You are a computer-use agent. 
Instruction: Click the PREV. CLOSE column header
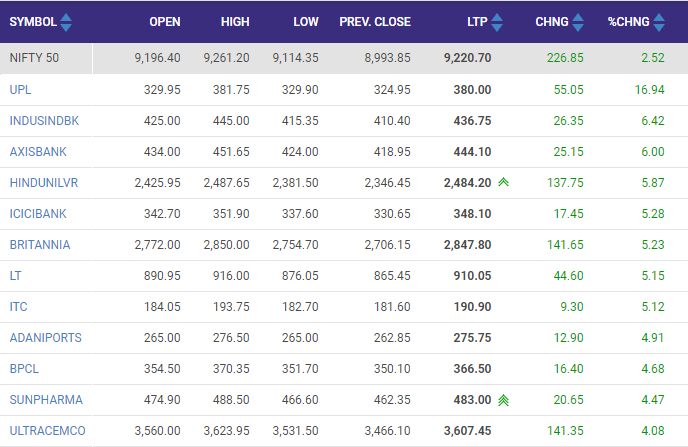pyautogui.click(x=375, y=21)
